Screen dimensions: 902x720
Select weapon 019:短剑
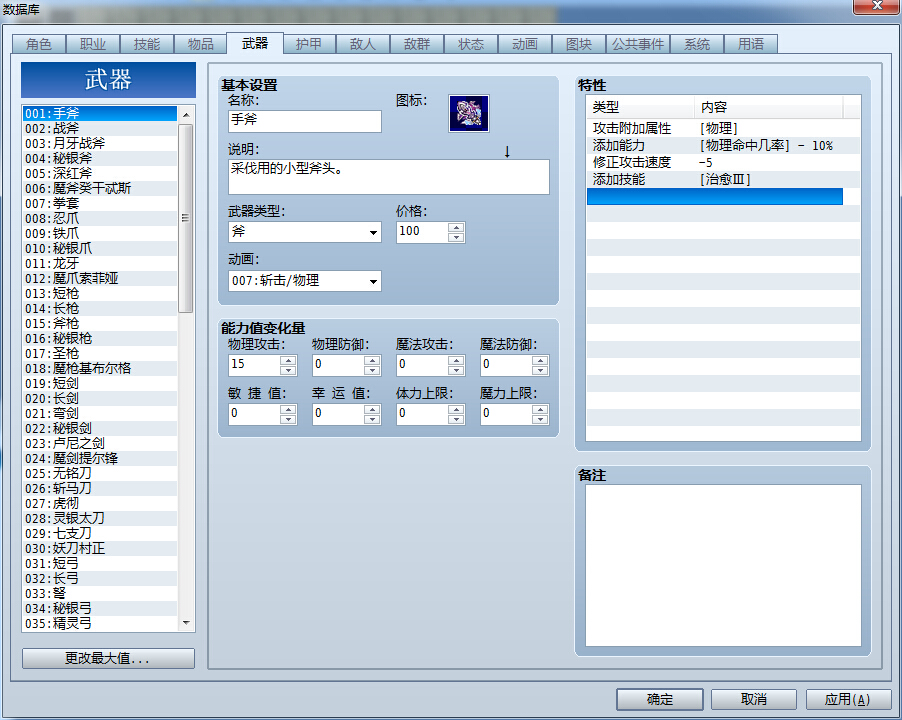pyautogui.click(x=100, y=383)
